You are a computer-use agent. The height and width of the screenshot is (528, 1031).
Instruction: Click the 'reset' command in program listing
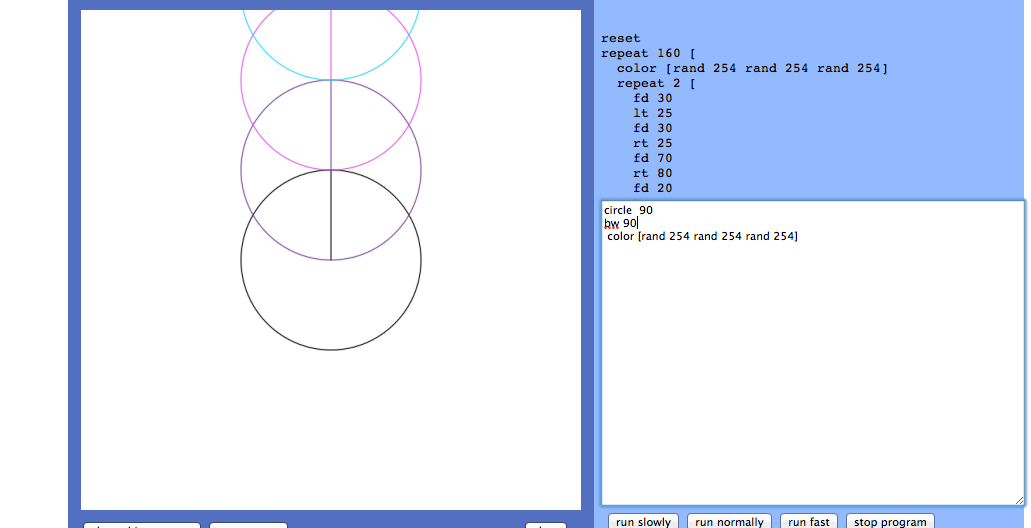pos(620,38)
